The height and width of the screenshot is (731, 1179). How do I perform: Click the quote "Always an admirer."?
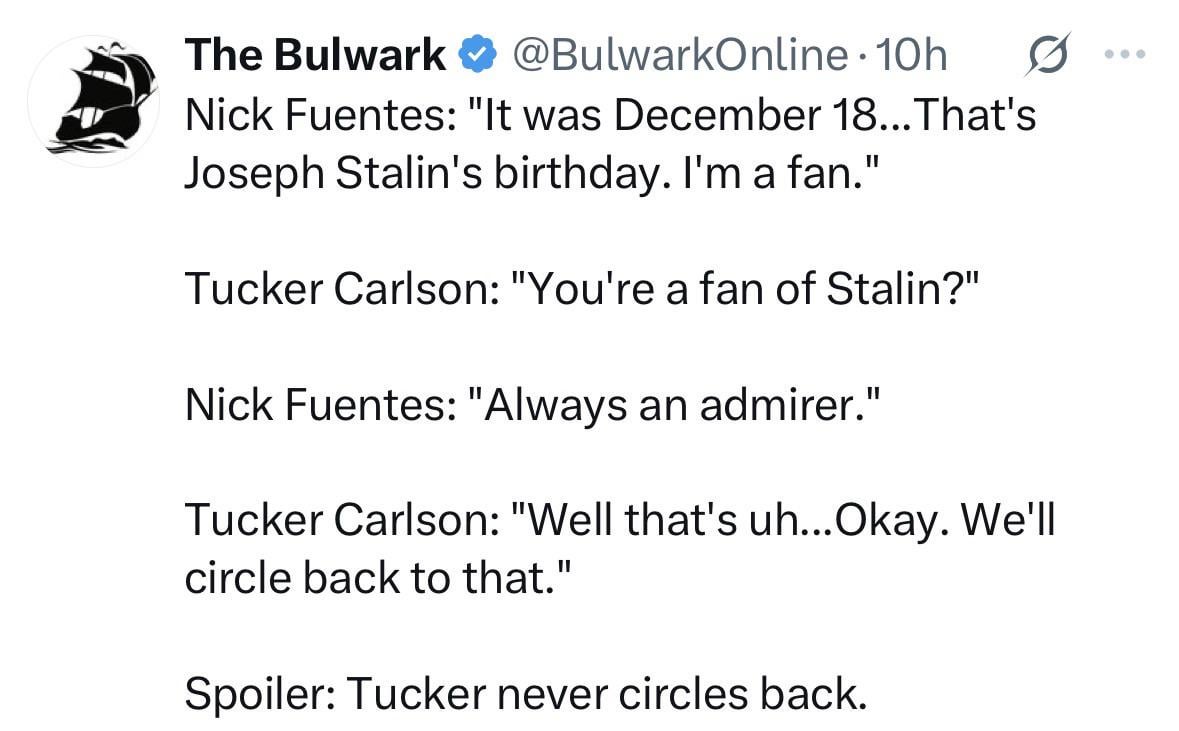671,406
